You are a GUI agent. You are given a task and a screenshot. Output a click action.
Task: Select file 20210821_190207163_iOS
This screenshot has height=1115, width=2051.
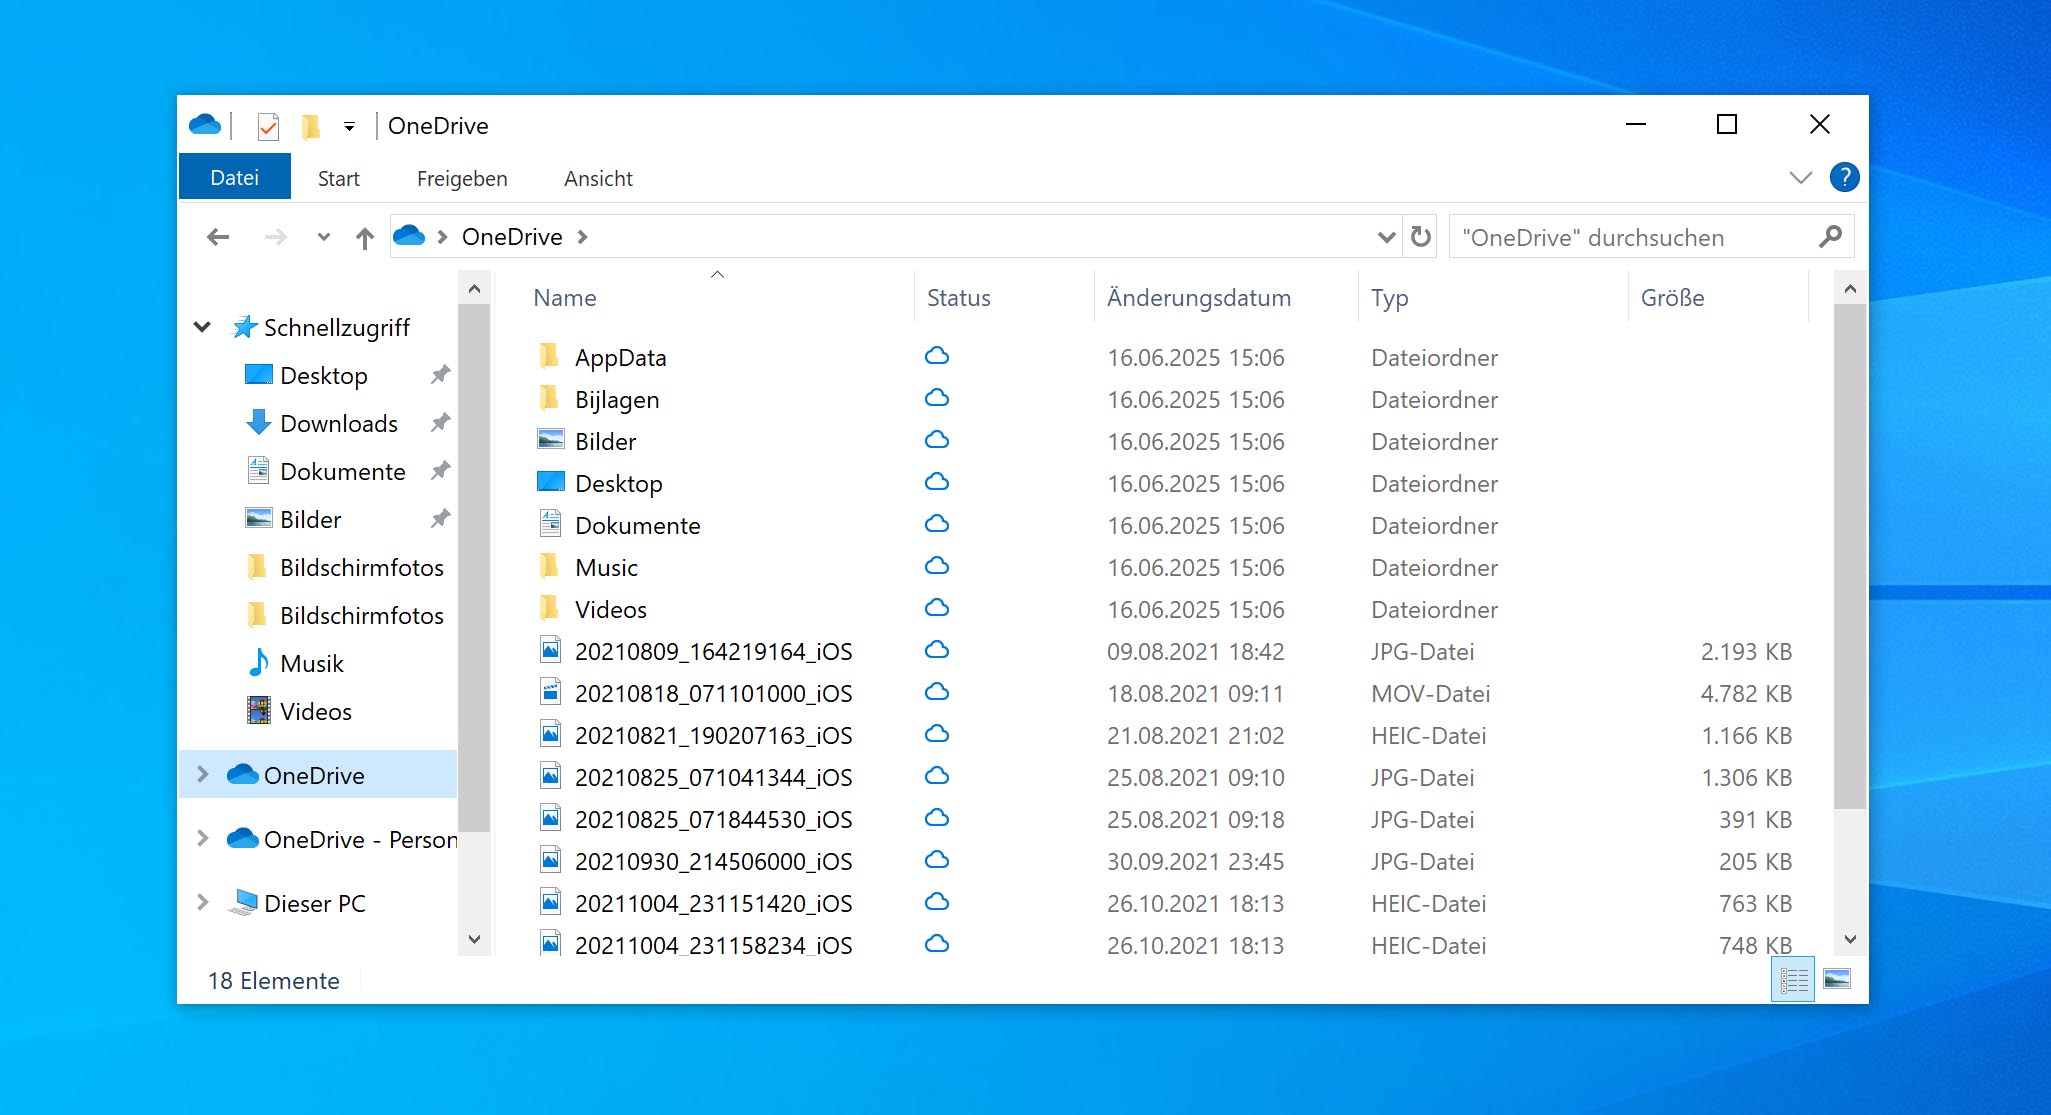[713, 735]
